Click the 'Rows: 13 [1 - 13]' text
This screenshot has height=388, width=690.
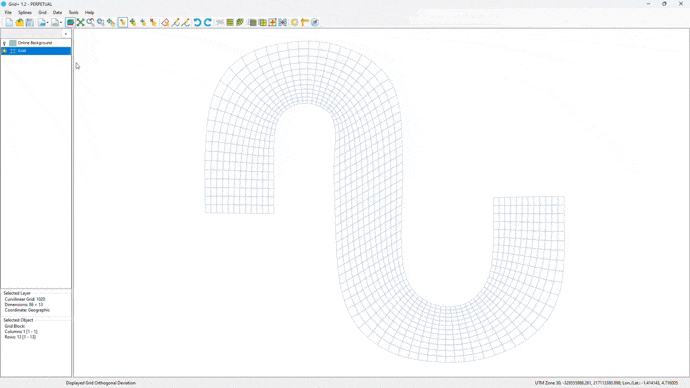[20, 337]
